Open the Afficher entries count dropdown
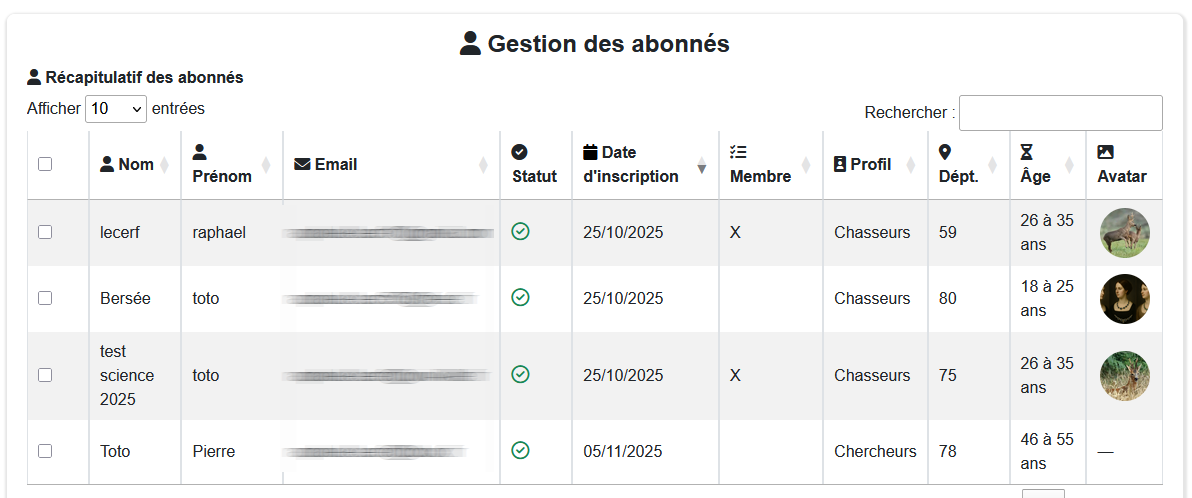 pyautogui.click(x=116, y=109)
